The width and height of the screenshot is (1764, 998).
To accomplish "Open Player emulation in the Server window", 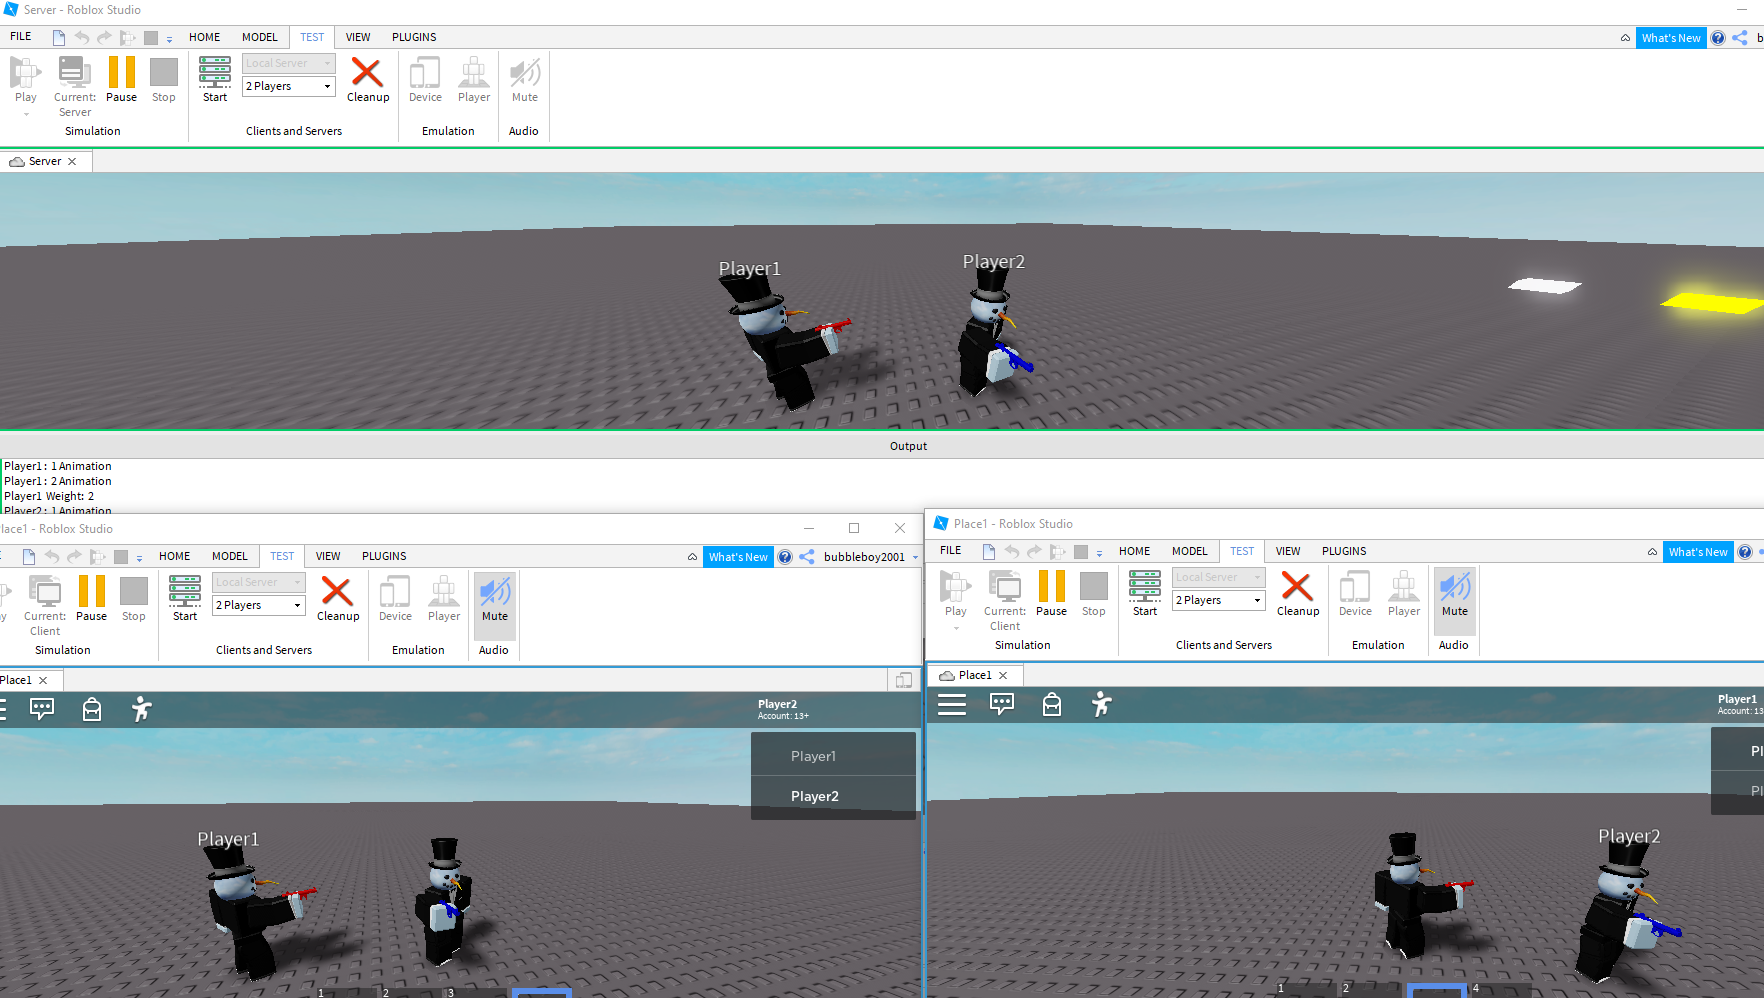I will coord(474,80).
